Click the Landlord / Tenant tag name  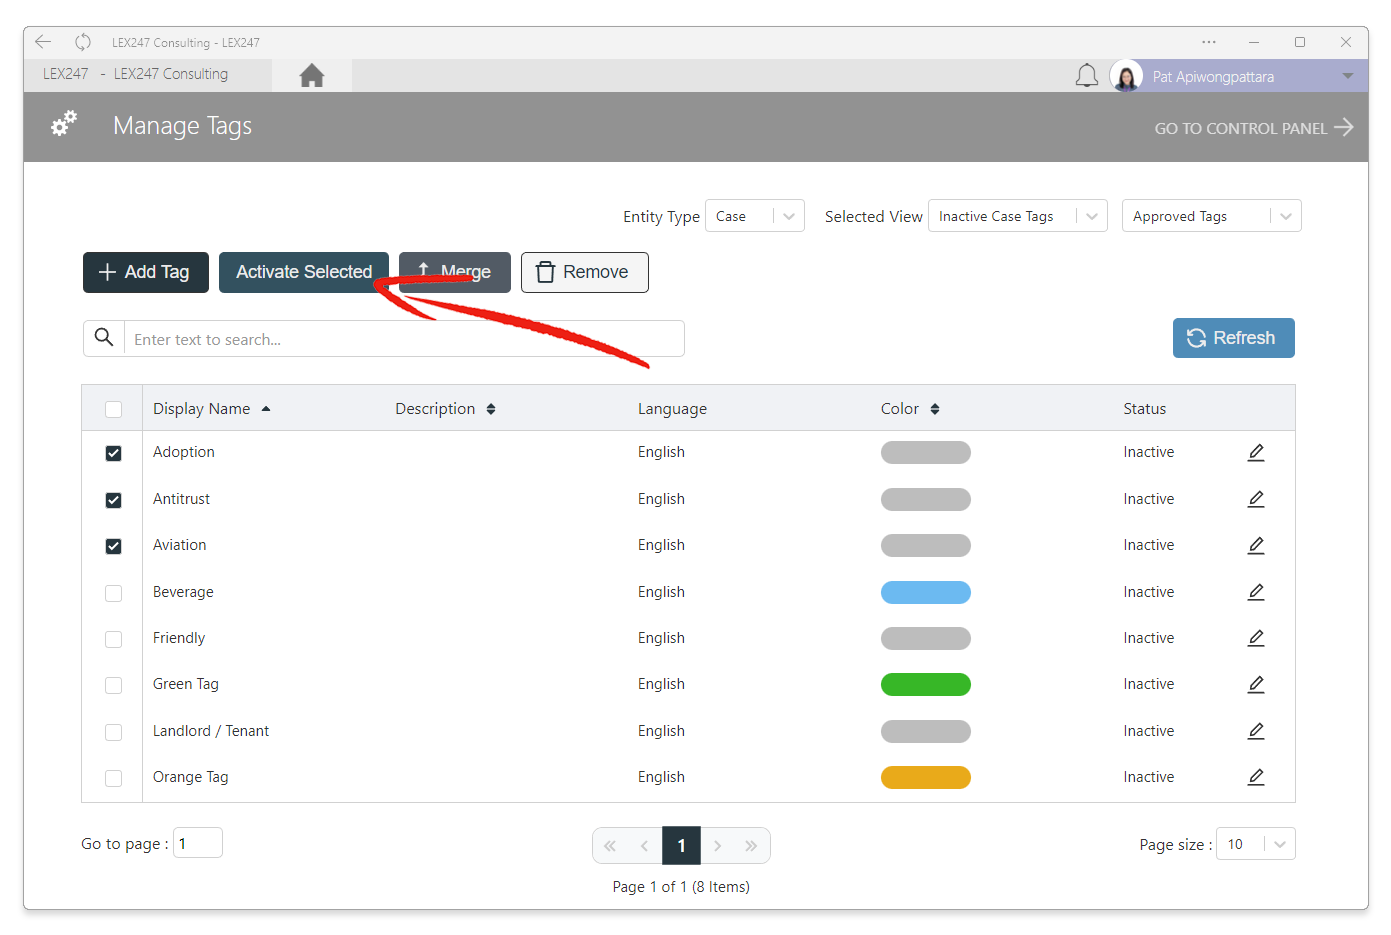211,731
